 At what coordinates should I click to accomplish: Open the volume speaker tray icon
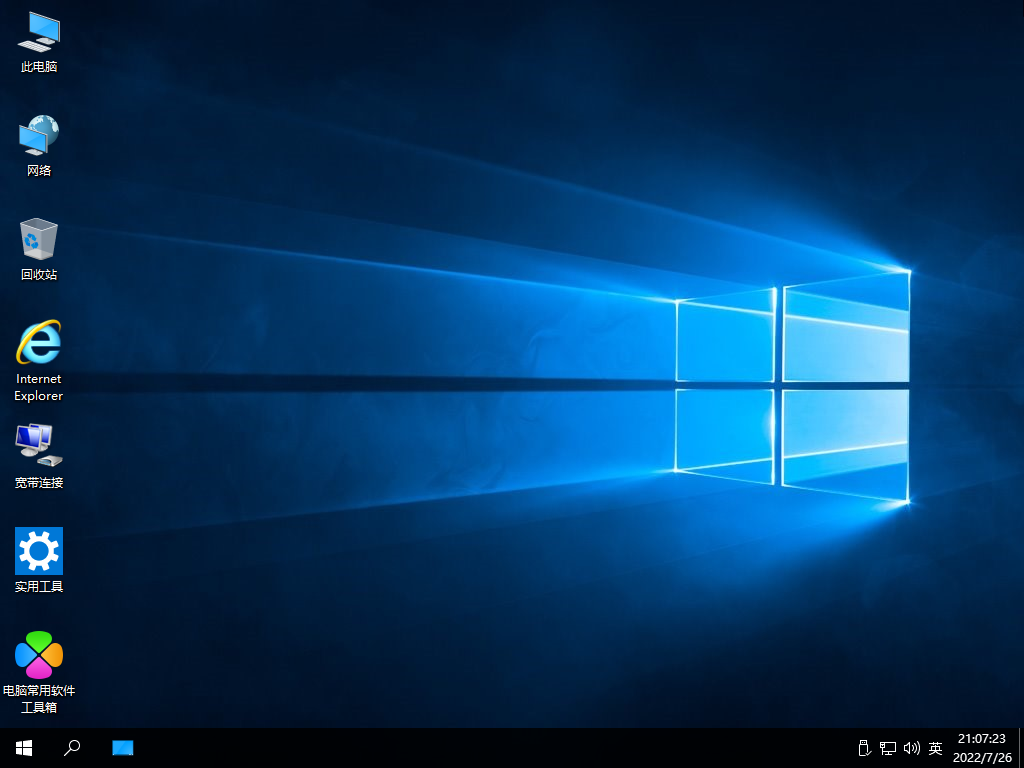[912, 748]
